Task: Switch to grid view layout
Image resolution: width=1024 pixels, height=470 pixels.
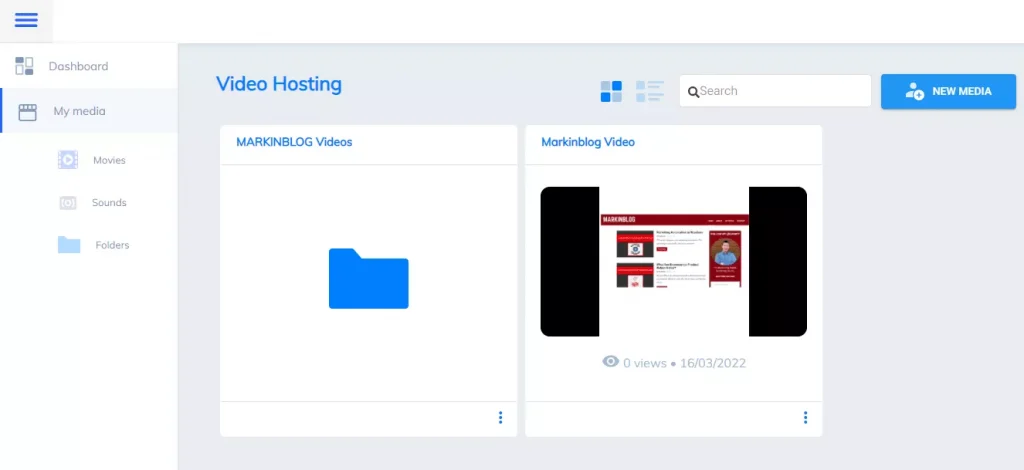Action: coord(611,91)
